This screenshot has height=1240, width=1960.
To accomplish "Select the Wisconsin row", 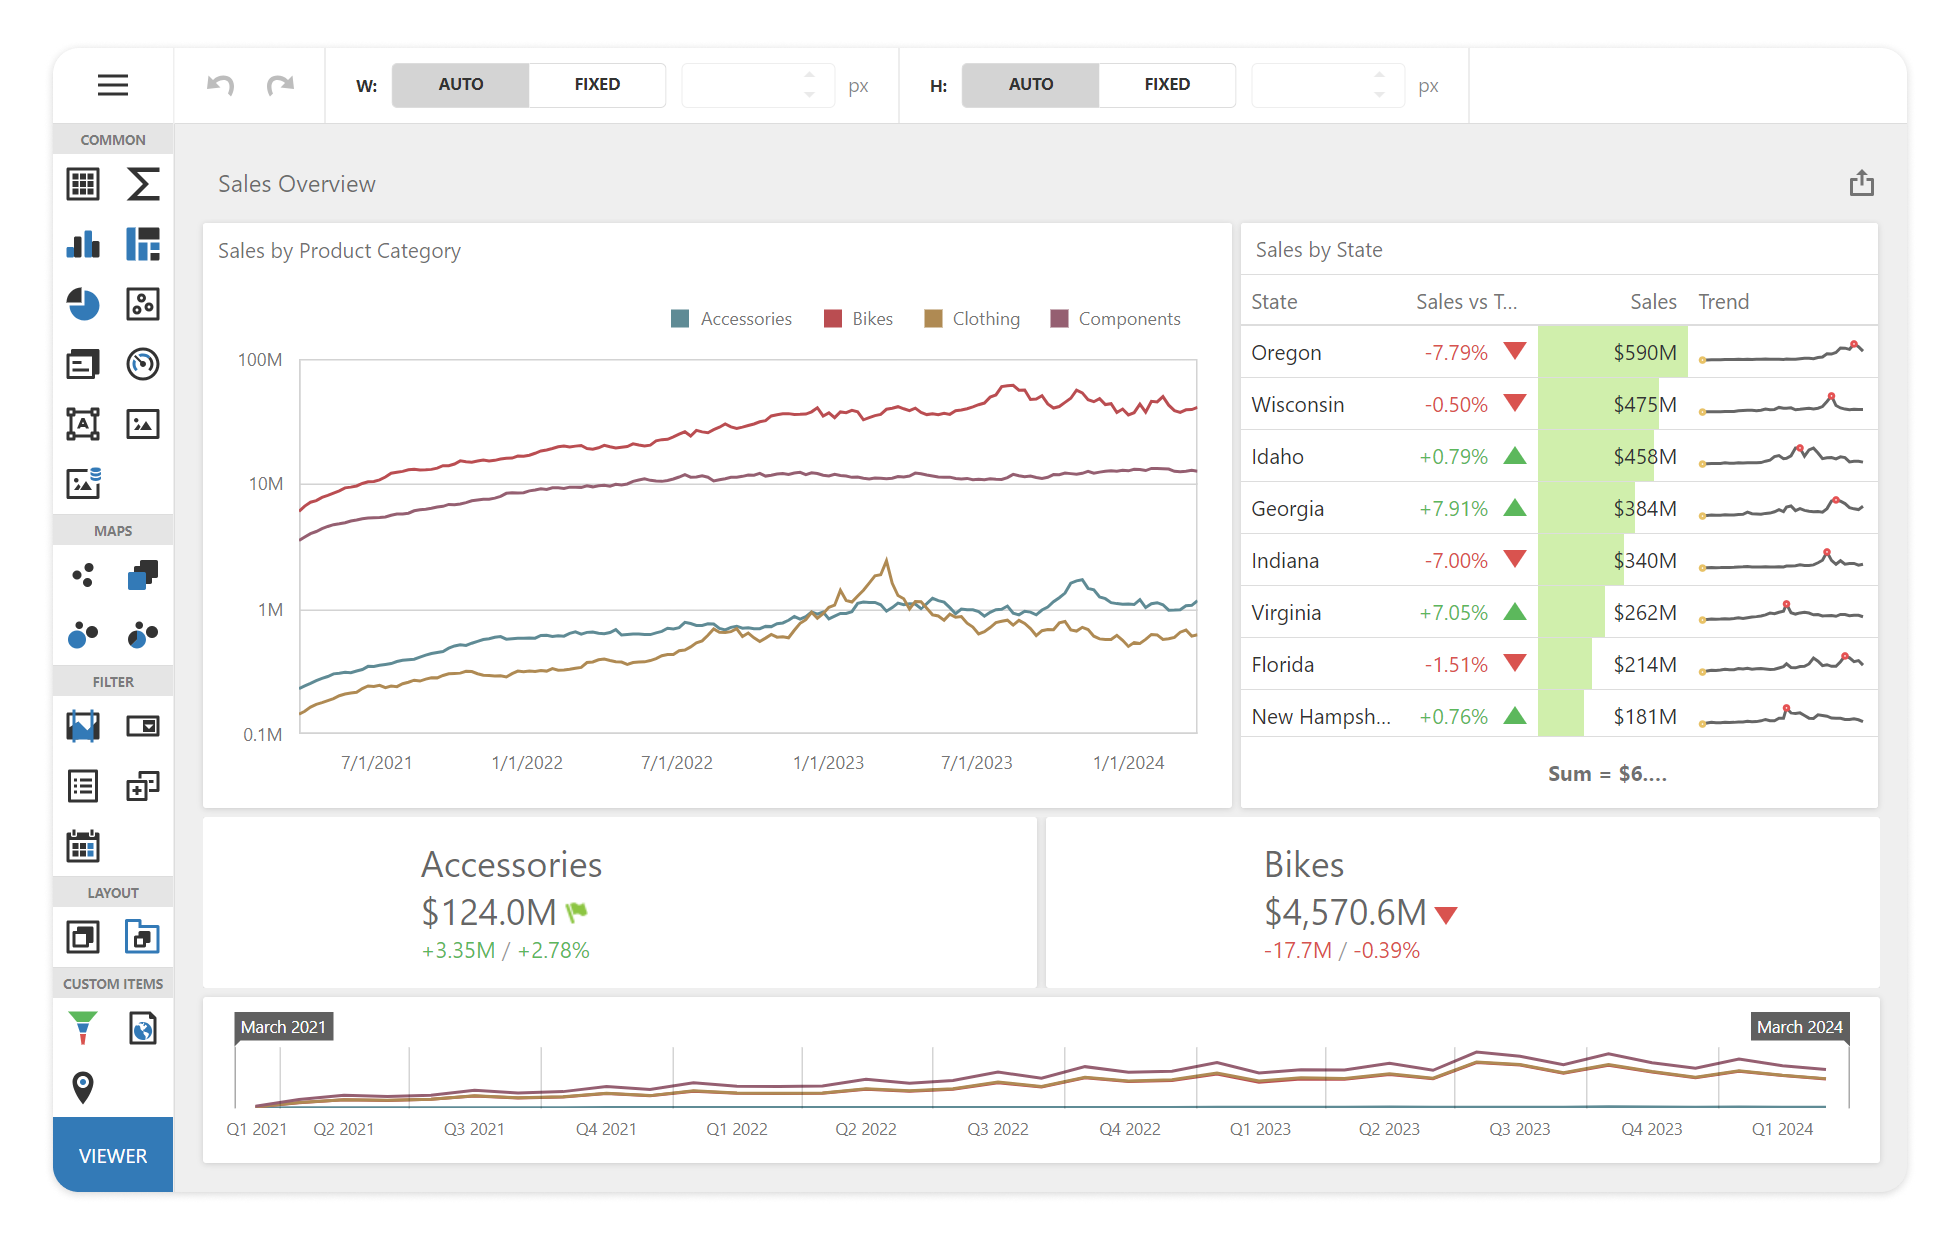I will tap(1559, 404).
